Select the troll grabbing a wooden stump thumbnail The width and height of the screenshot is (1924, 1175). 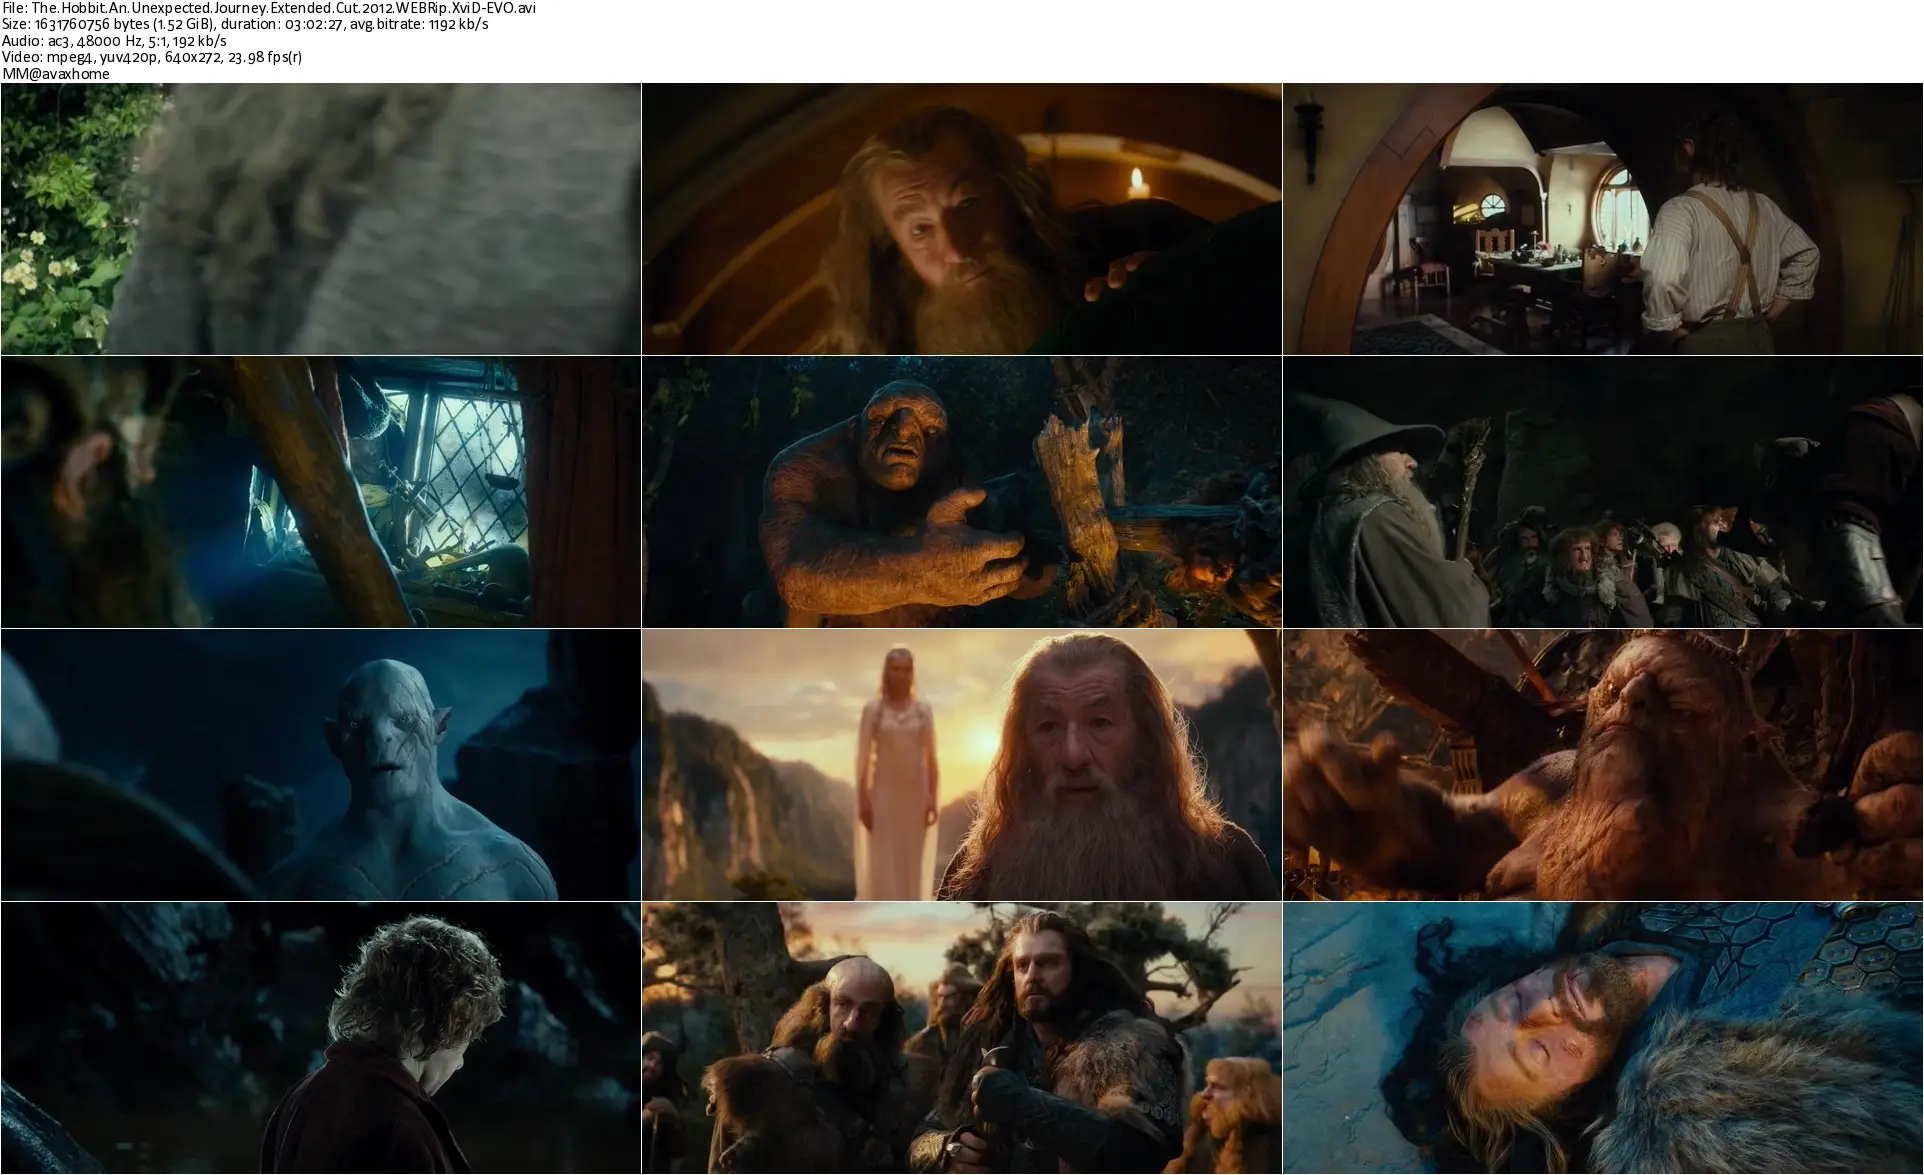click(962, 492)
